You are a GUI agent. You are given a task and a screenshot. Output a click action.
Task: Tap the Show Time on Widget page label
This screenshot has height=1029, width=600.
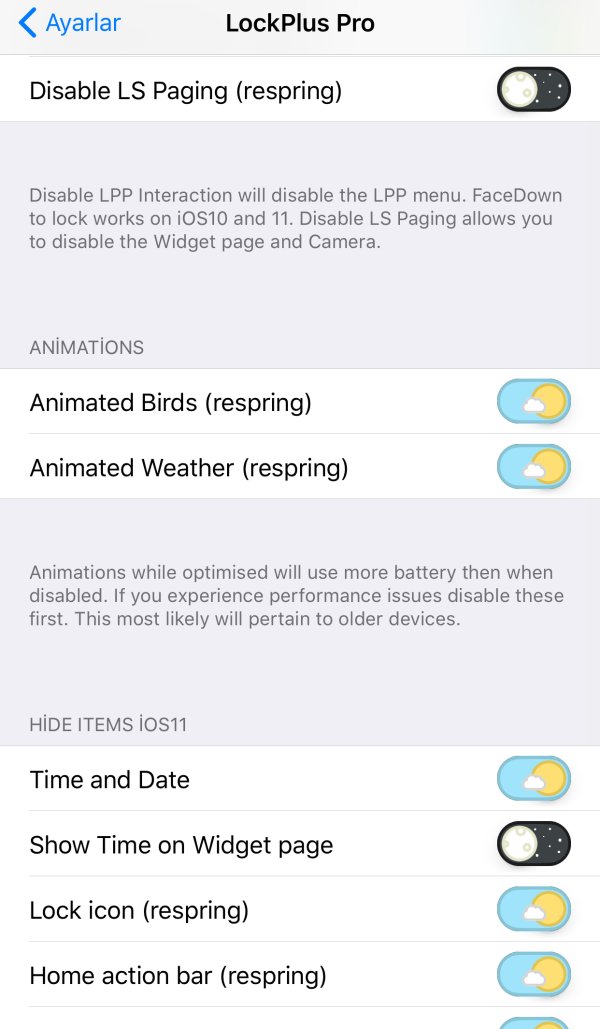click(x=181, y=845)
